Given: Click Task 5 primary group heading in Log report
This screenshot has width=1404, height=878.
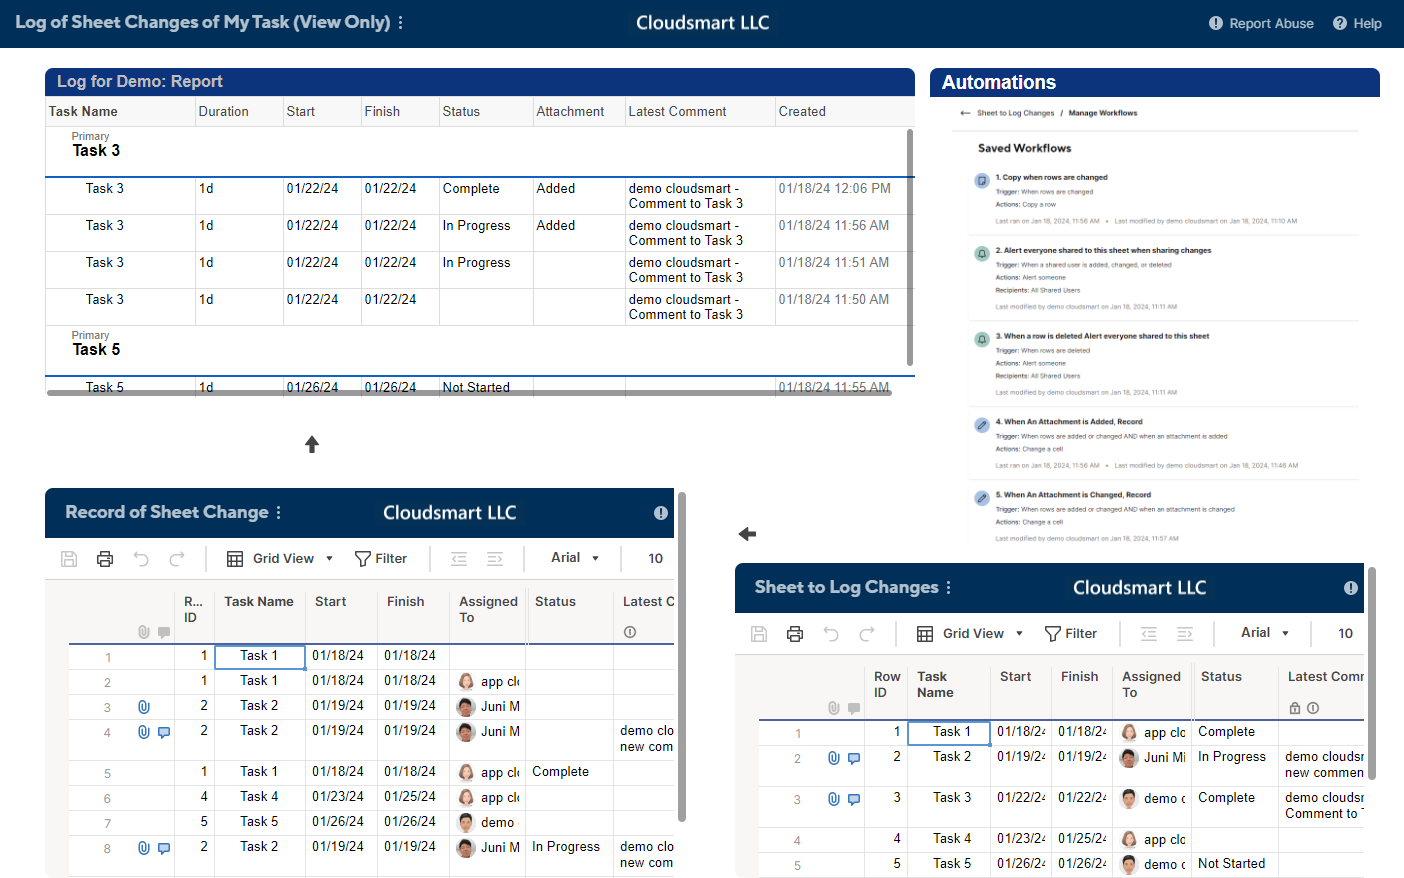Looking at the screenshot, I should [x=96, y=350].
